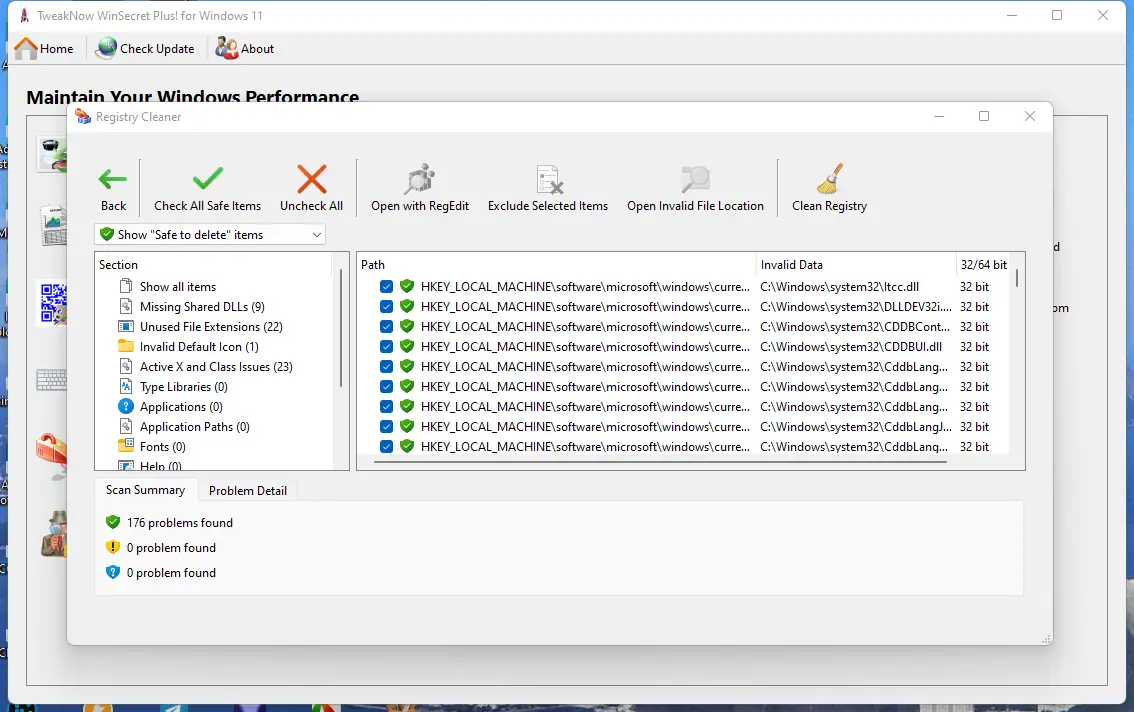Click Exclude Selected Items icon

[x=549, y=179]
